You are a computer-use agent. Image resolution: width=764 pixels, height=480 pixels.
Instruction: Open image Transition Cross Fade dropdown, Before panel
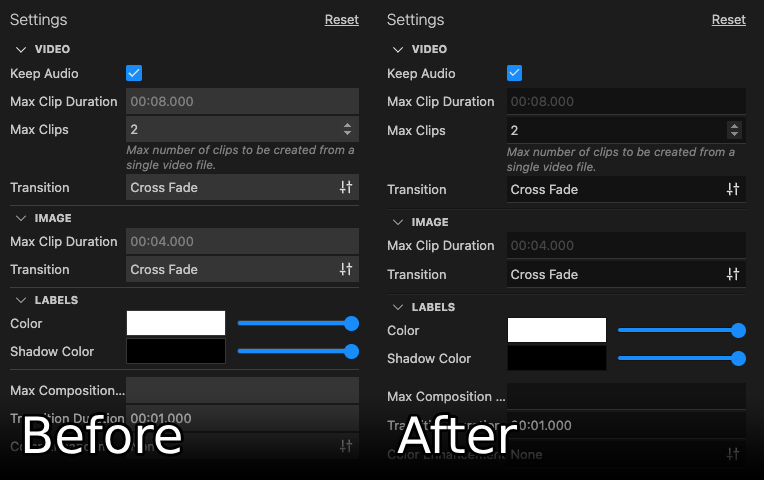(243, 269)
